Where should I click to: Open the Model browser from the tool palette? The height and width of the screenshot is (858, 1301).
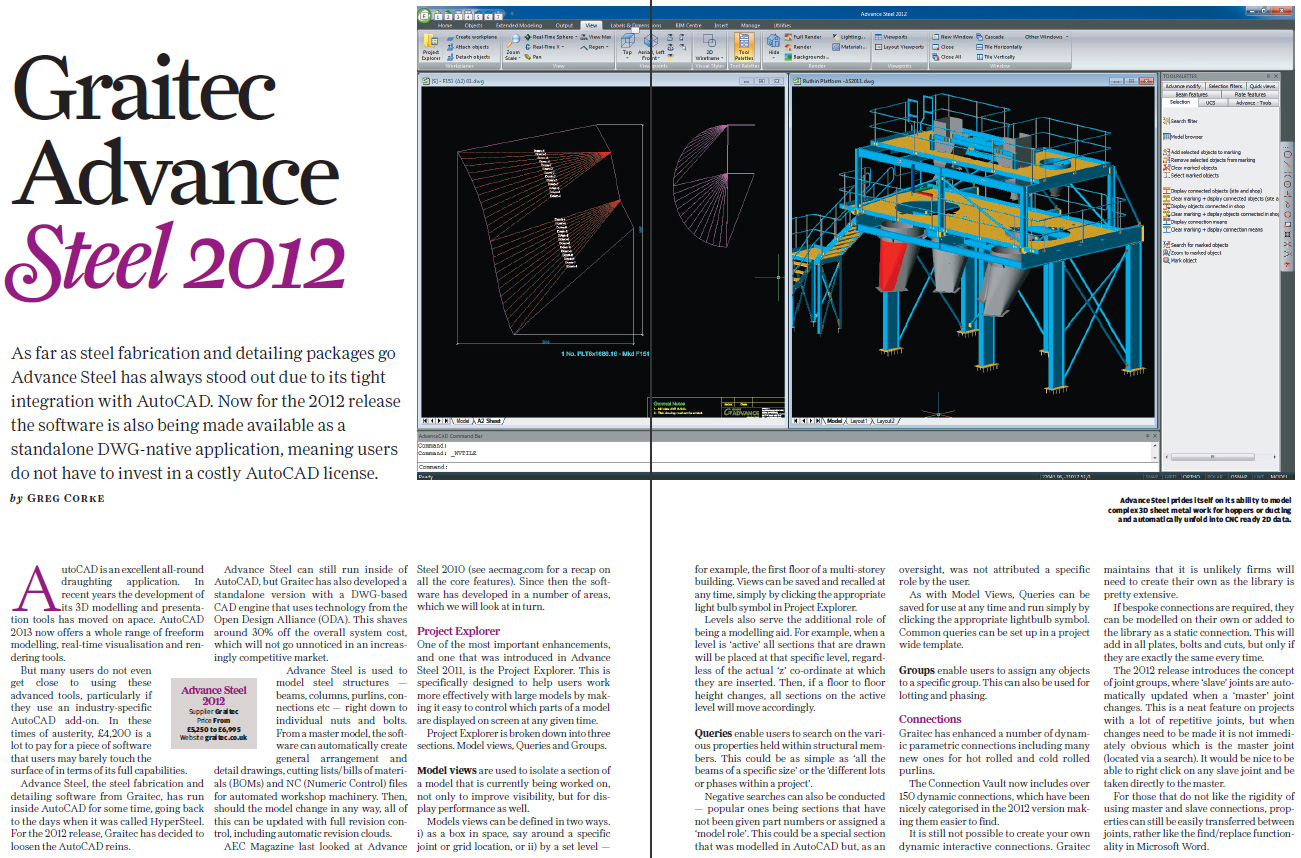point(1186,135)
